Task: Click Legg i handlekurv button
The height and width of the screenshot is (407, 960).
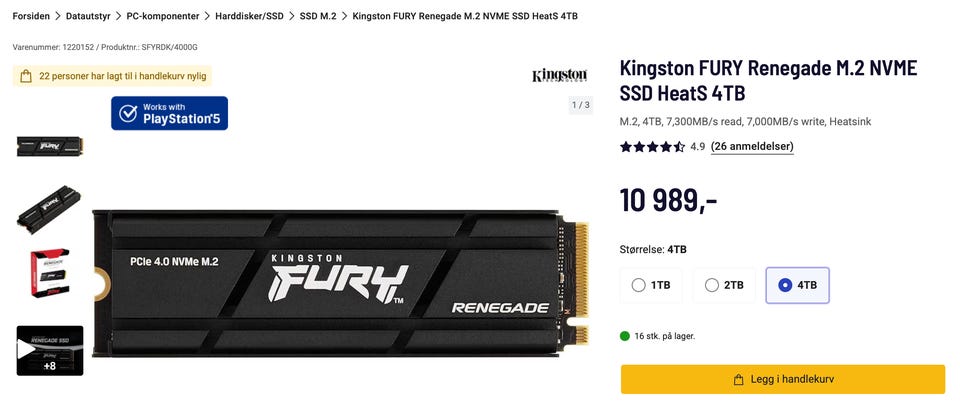Action: (x=783, y=379)
